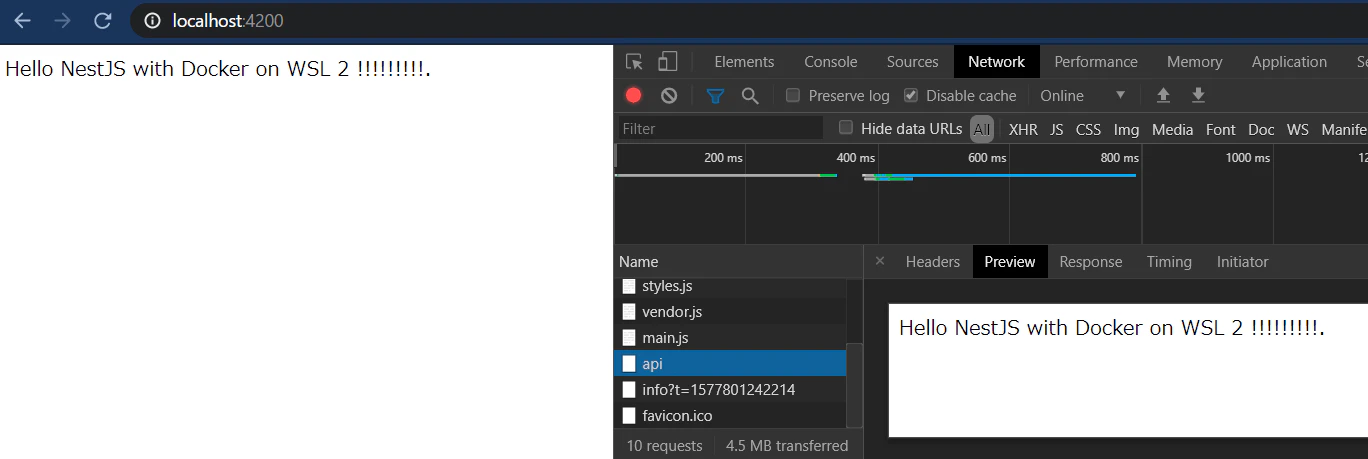Open the Headers details tab

932,262
